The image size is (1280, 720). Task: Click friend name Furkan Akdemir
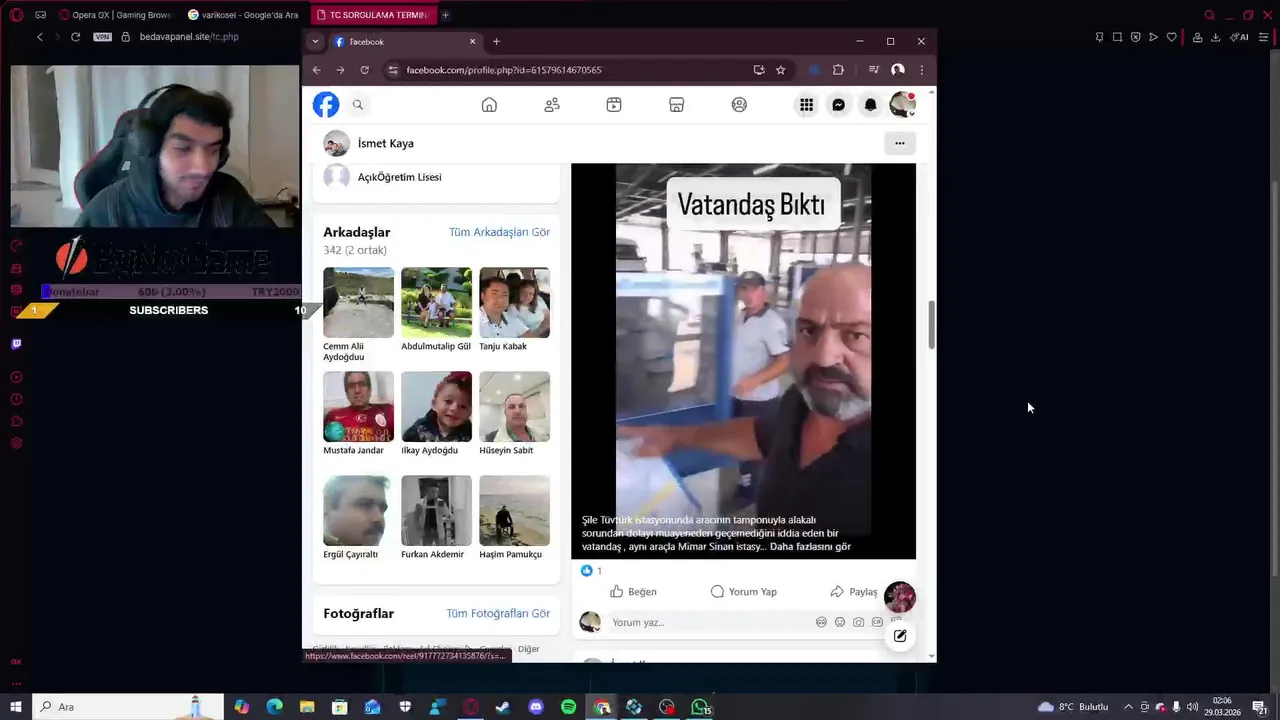tap(432, 554)
